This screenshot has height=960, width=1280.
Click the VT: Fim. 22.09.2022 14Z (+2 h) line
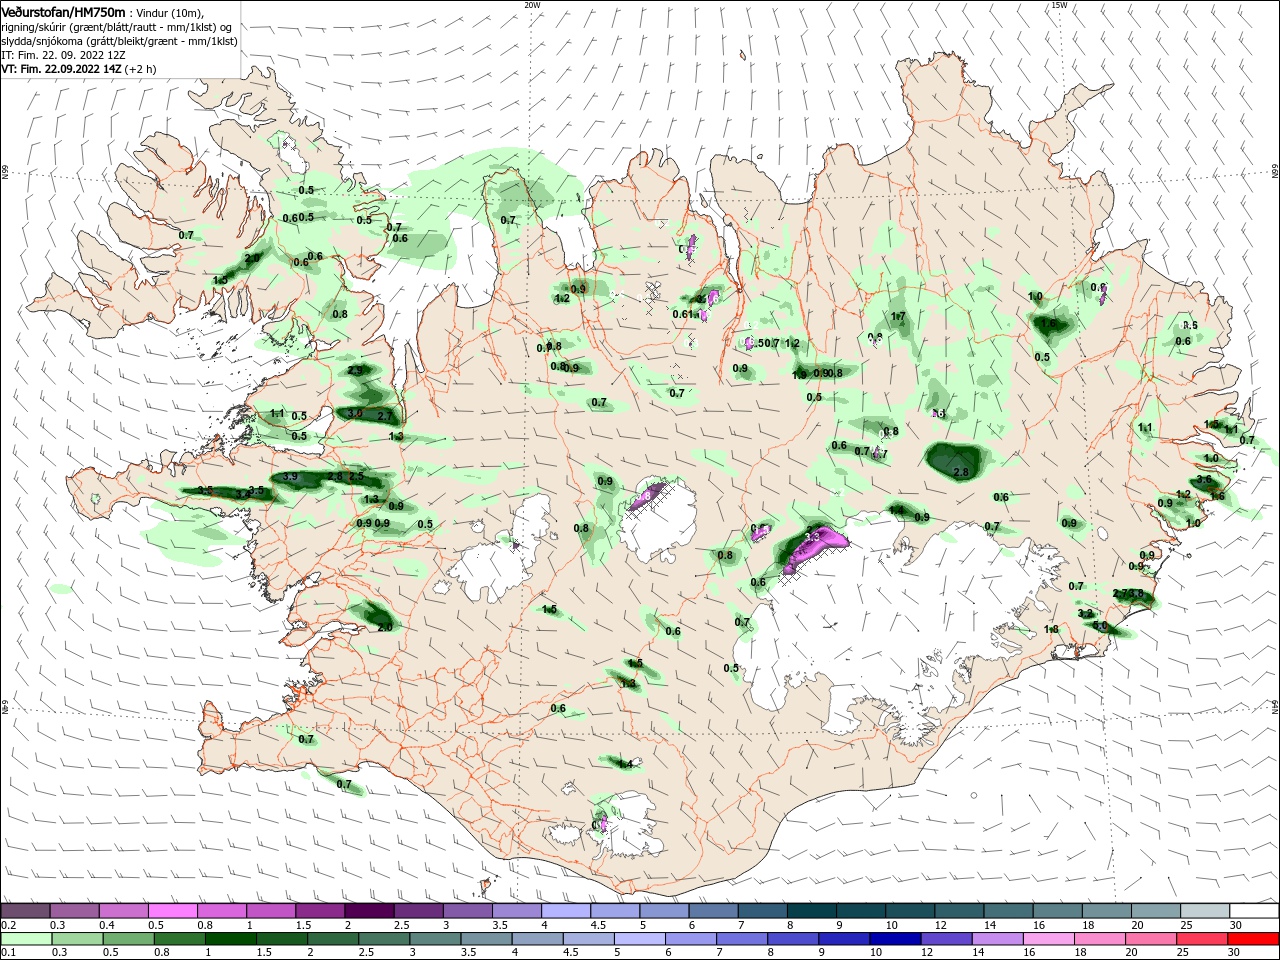(78, 69)
